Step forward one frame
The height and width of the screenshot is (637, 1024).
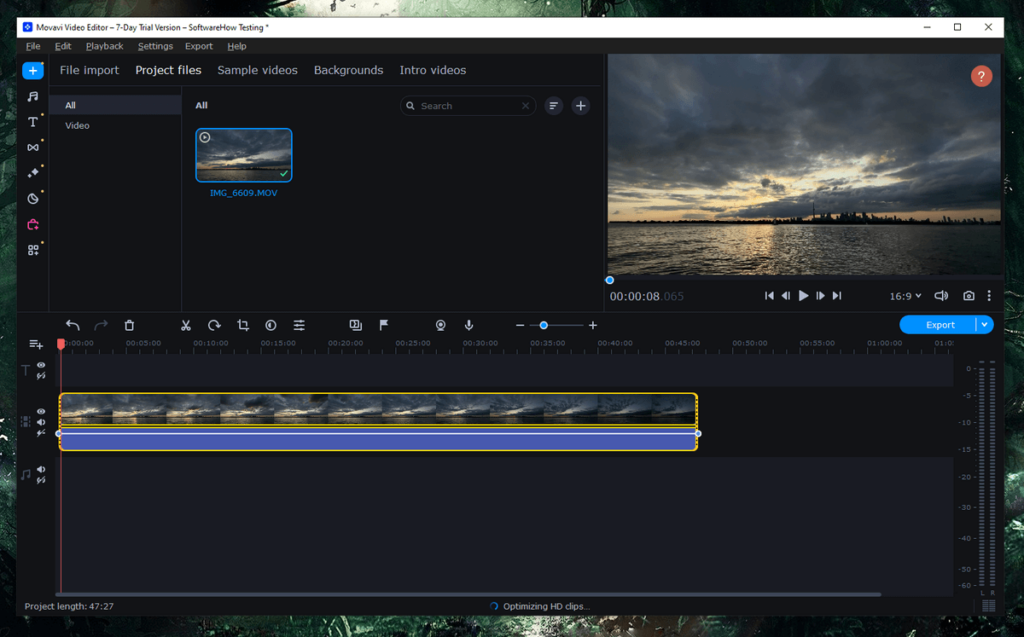point(820,296)
